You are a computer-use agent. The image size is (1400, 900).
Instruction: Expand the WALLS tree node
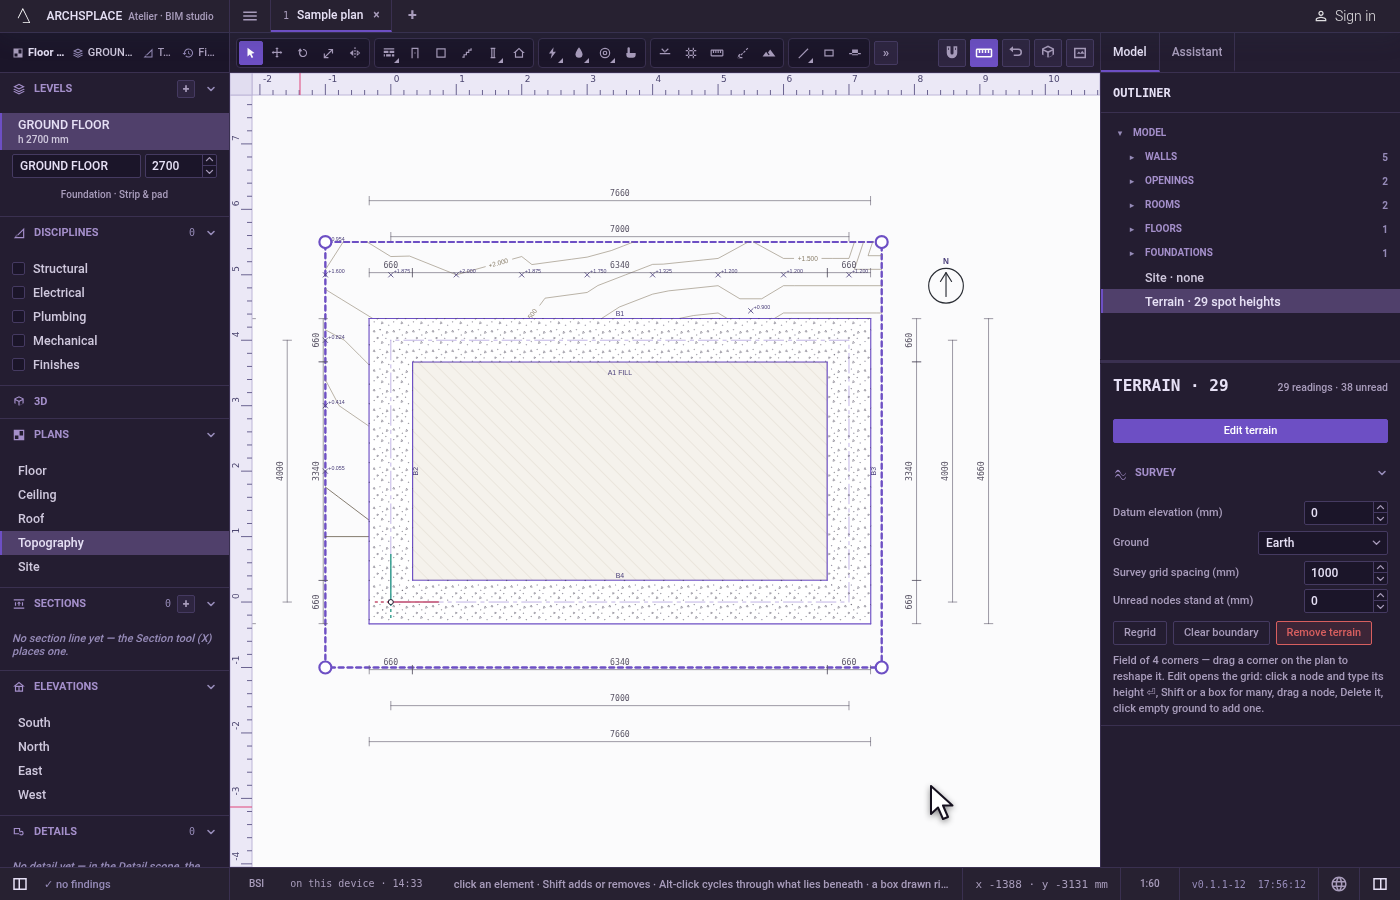[x=1132, y=157]
